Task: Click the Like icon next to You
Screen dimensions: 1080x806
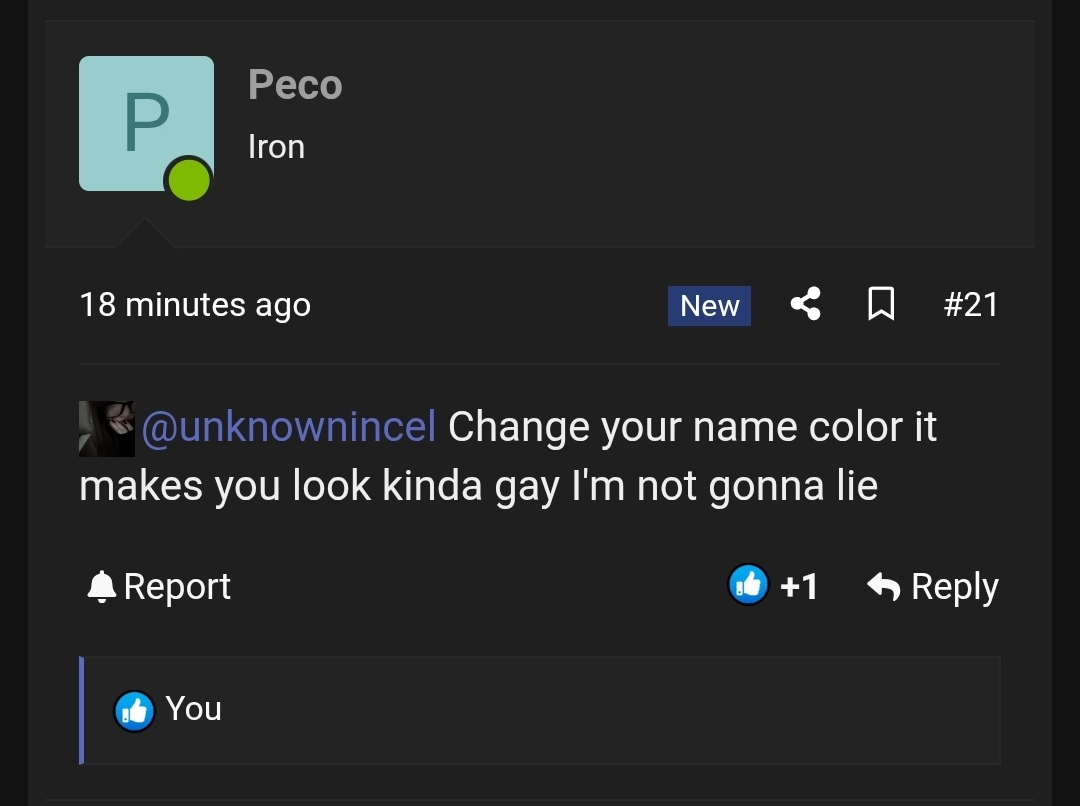Action: 135,710
